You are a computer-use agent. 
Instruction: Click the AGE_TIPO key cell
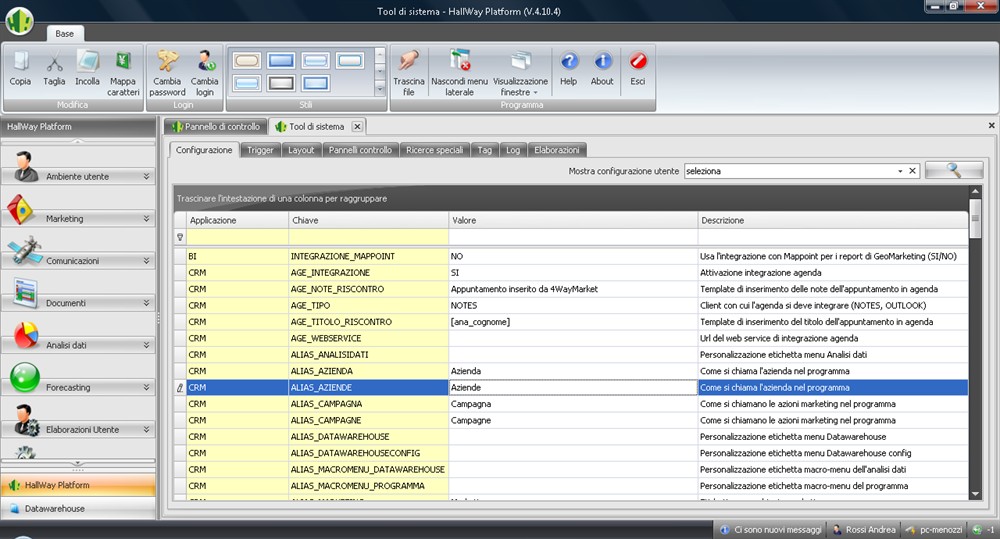[369, 306]
